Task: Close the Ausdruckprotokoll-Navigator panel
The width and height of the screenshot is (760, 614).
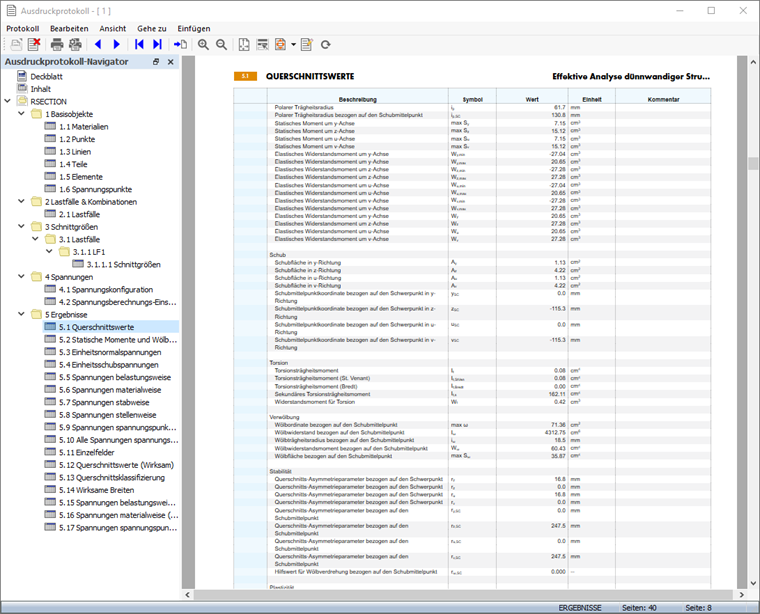Action: (171, 62)
